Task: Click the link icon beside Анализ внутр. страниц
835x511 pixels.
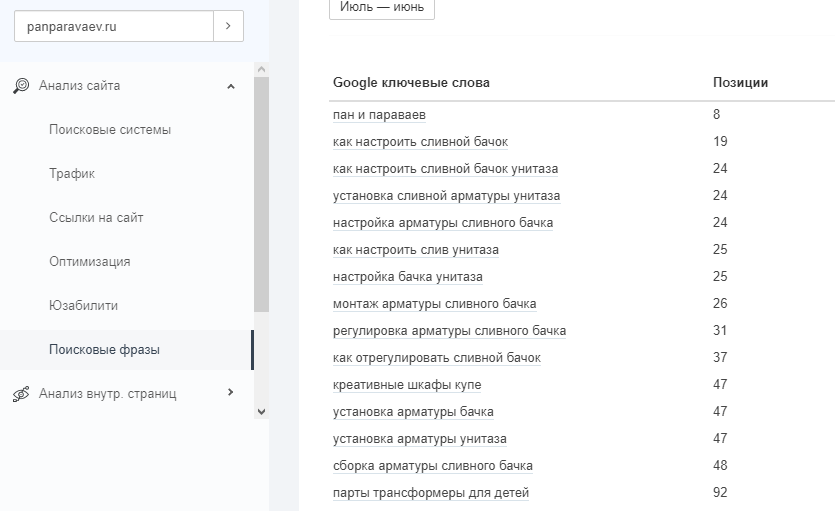Action: coord(21,394)
